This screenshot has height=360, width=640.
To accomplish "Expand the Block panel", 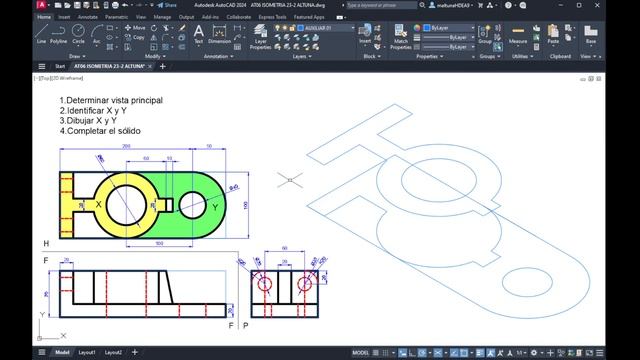I will click(371, 56).
